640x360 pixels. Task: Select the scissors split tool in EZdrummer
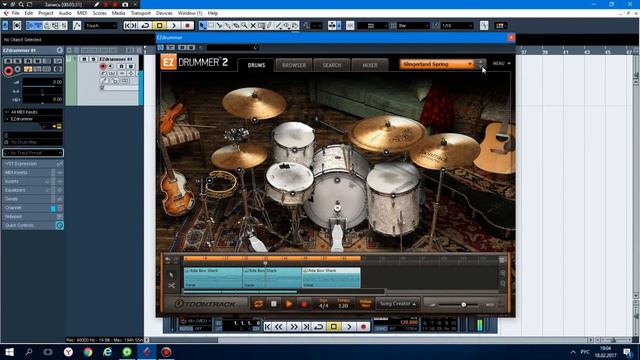coord(171,285)
